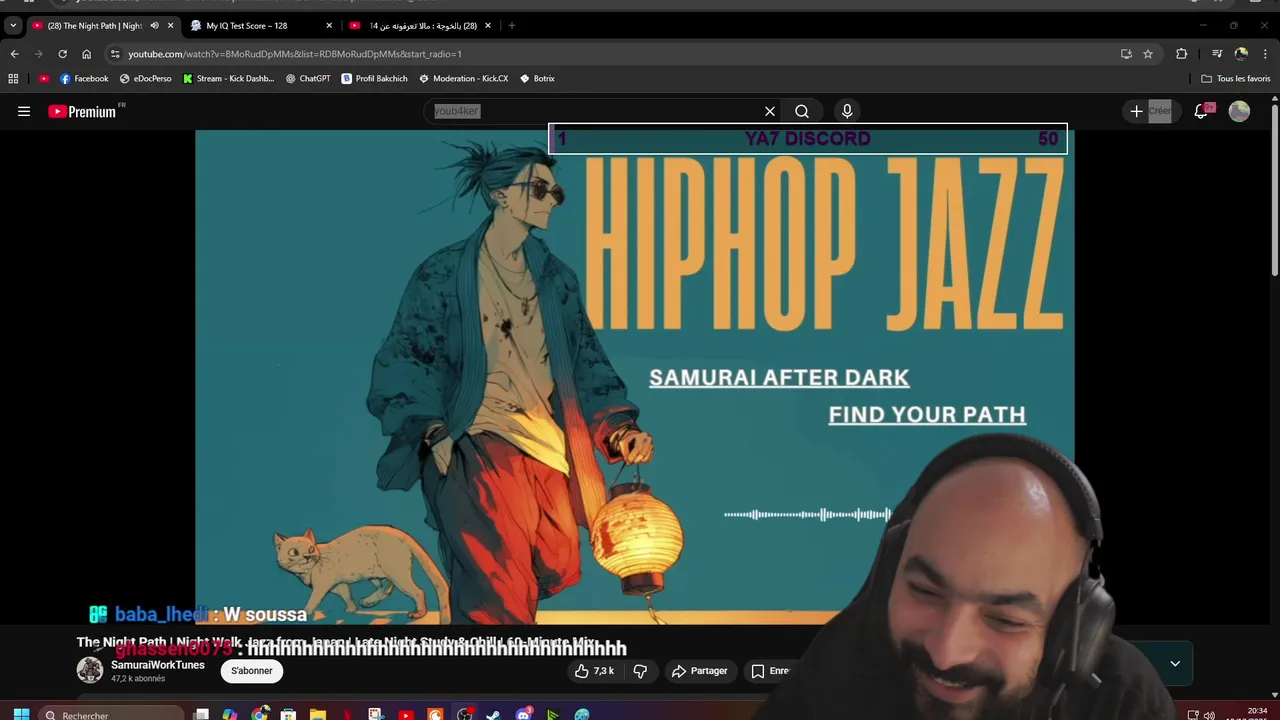Go to YouTube Premium home logo
The image size is (1280, 720).
[x=82, y=112]
